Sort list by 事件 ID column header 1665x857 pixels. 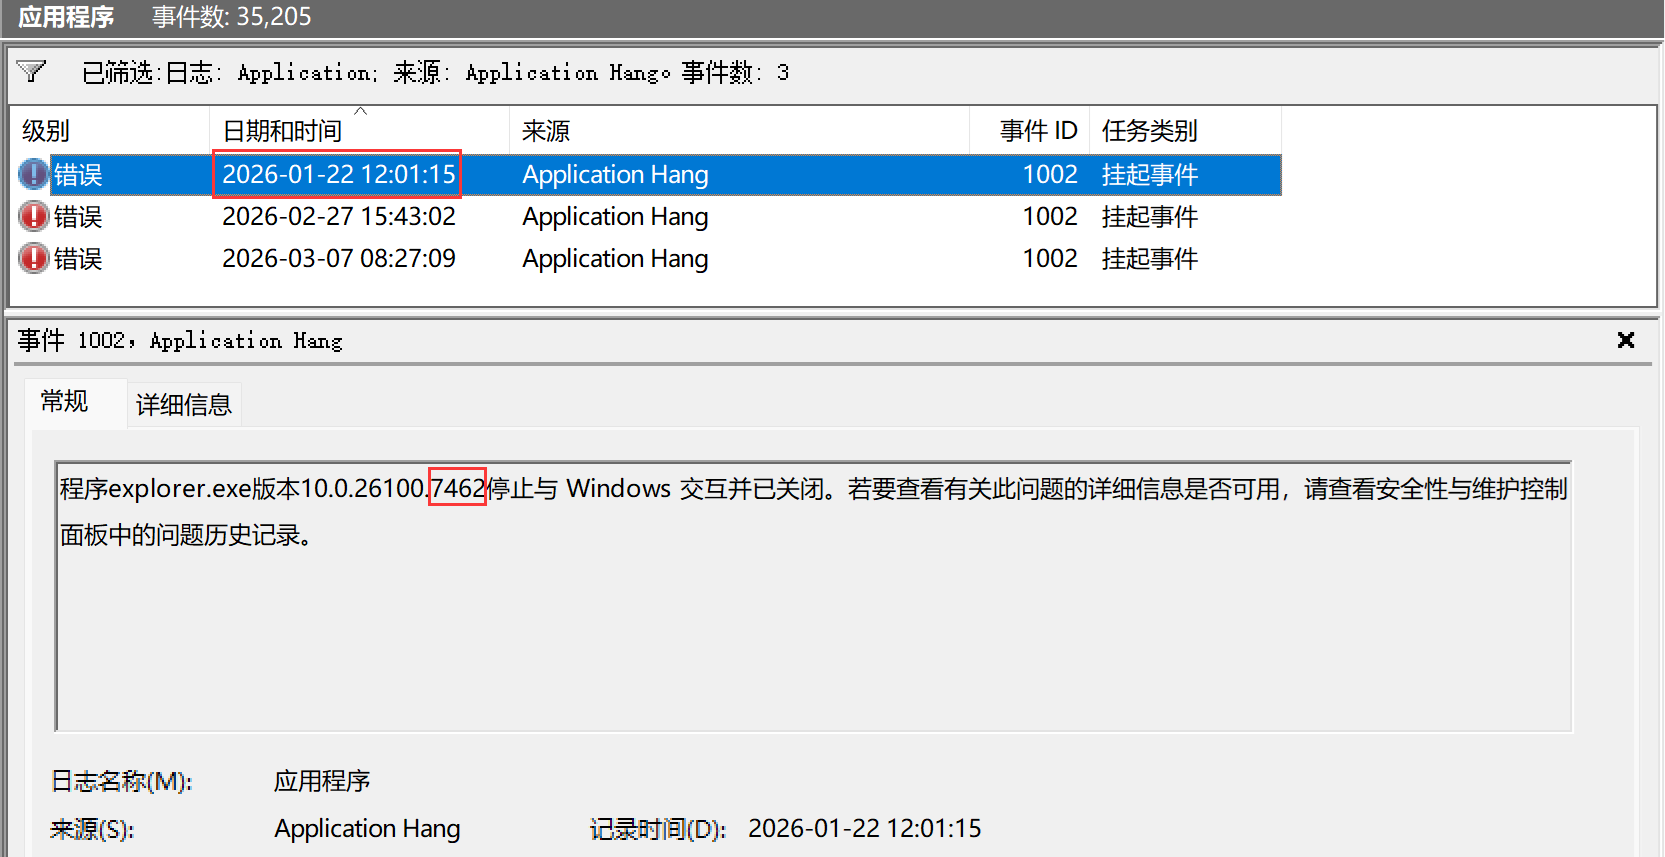tap(1038, 131)
